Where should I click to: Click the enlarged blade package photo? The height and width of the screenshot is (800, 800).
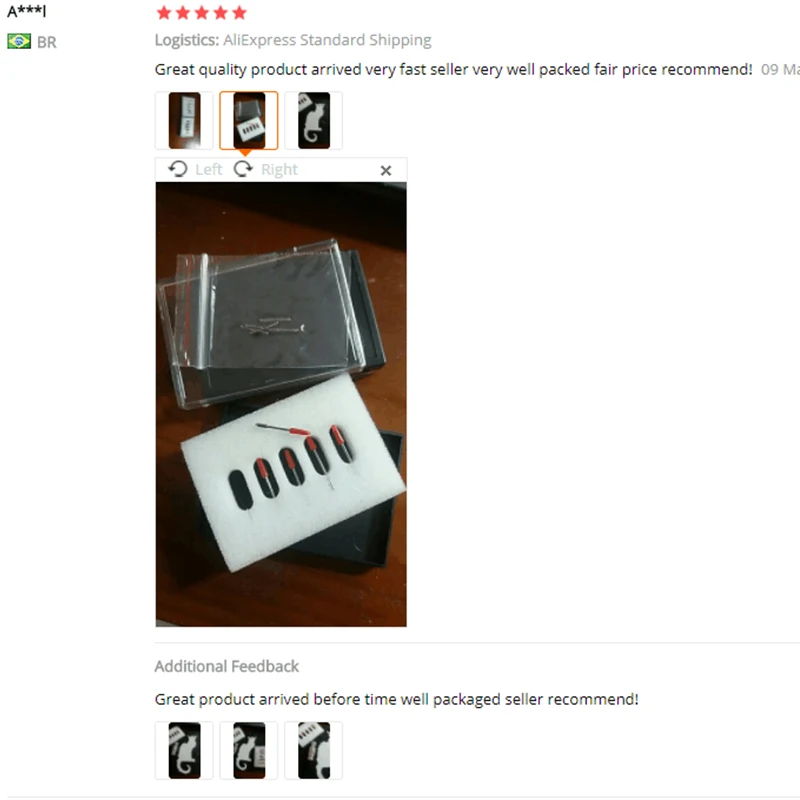[x=281, y=404]
